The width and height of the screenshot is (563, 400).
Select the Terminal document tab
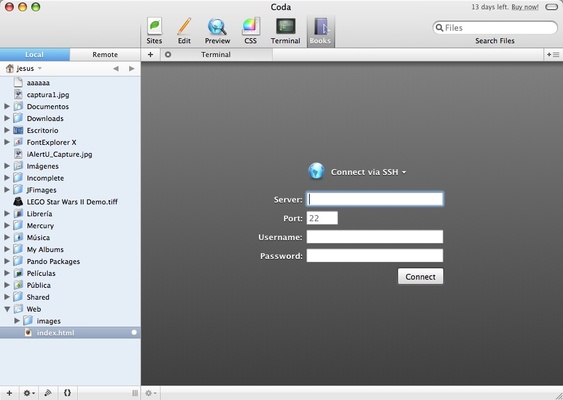pyautogui.click(x=216, y=55)
